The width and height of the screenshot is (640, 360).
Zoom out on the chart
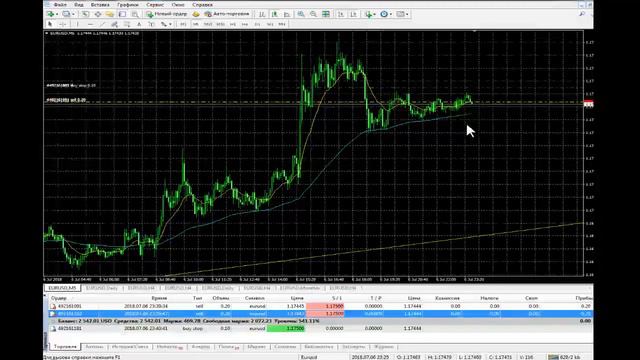313,14
